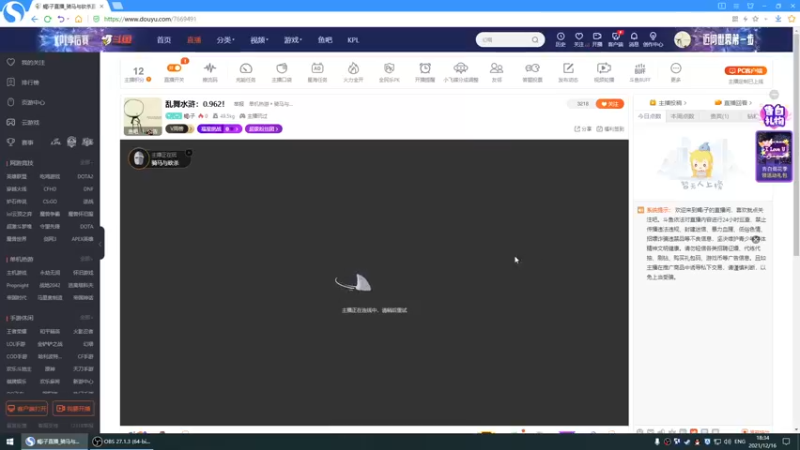Switch to 本周贡献 tab
This screenshot has width=800, height=450.
pyautogui.click(x=682, y=116)
